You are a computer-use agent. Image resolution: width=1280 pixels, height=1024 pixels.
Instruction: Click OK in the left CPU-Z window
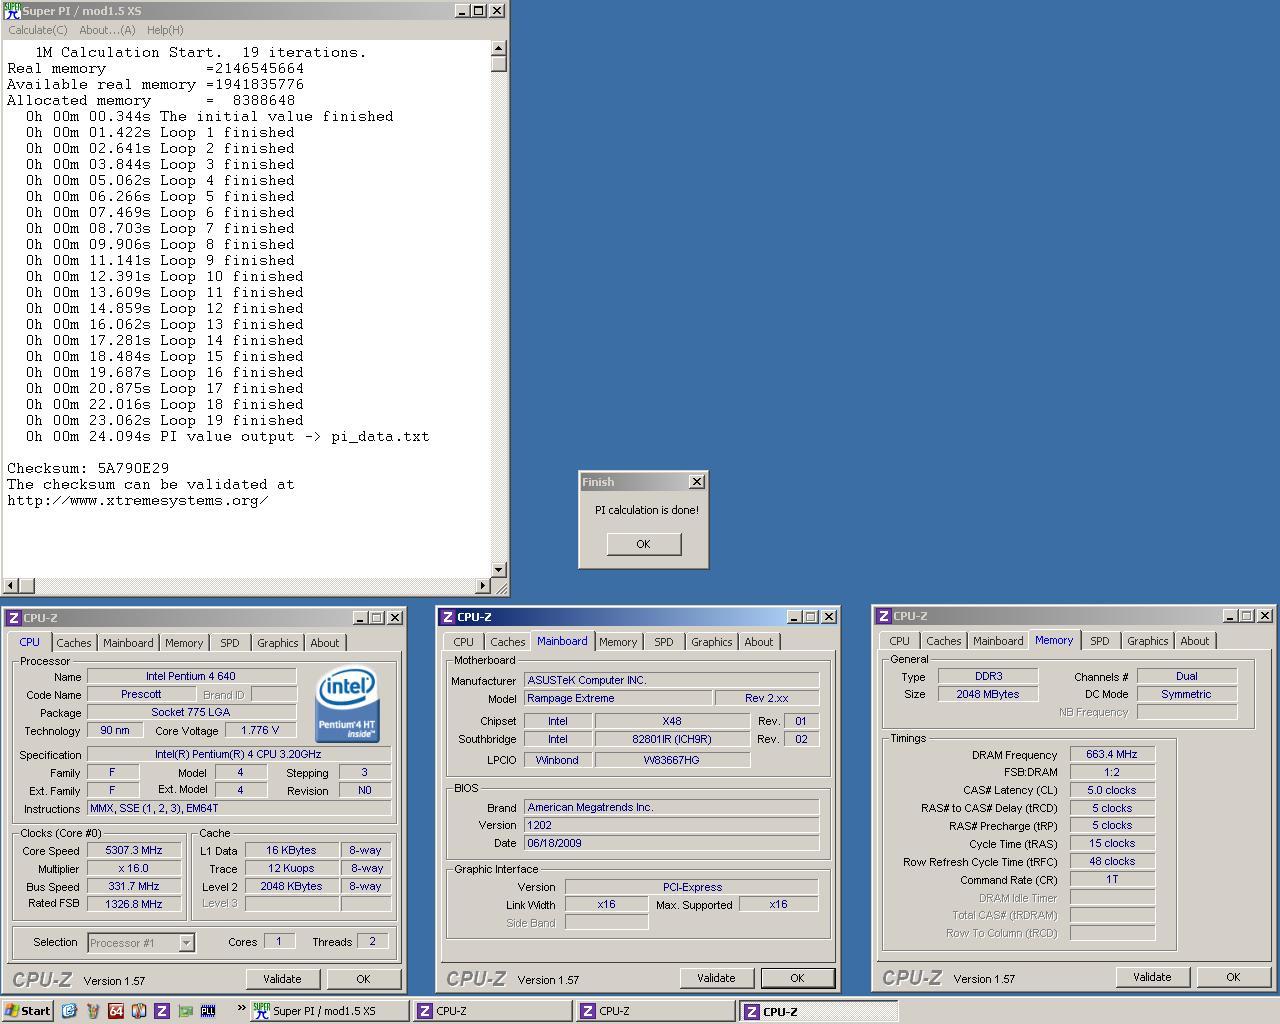[x=363, y=979]
